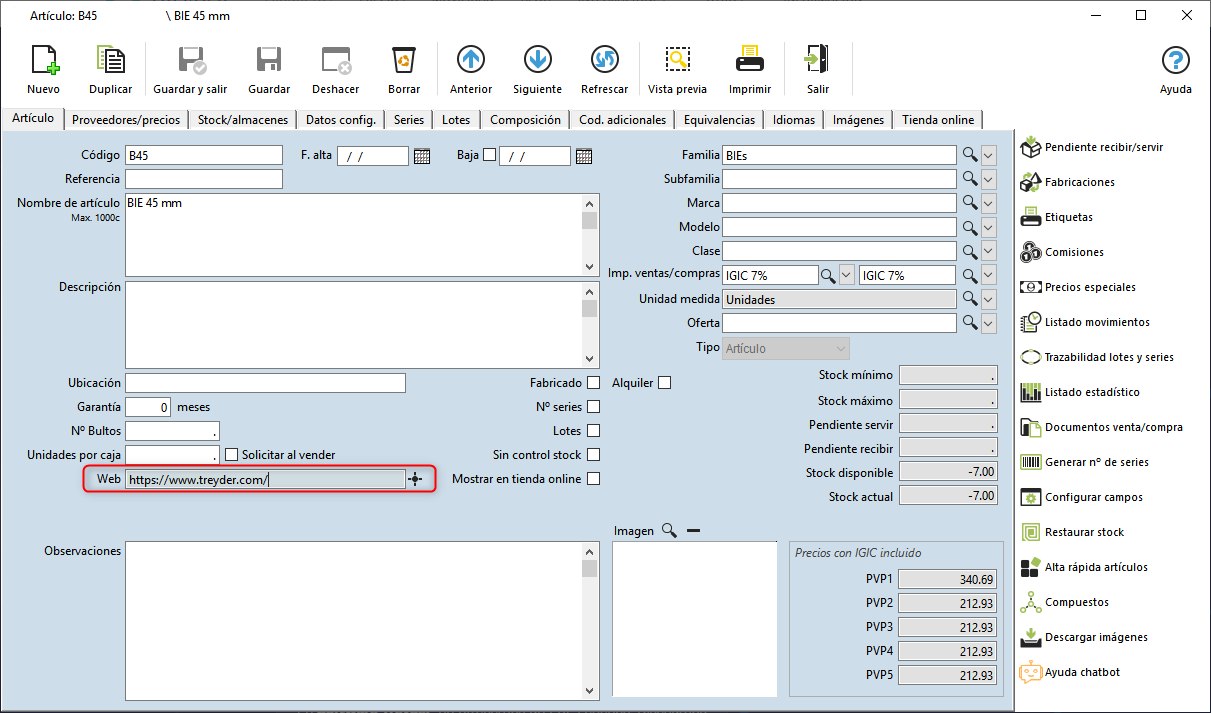Remove the image with minus icon
The height and width of the screenshot is (713, 1211).
click(x=693, y=531)
